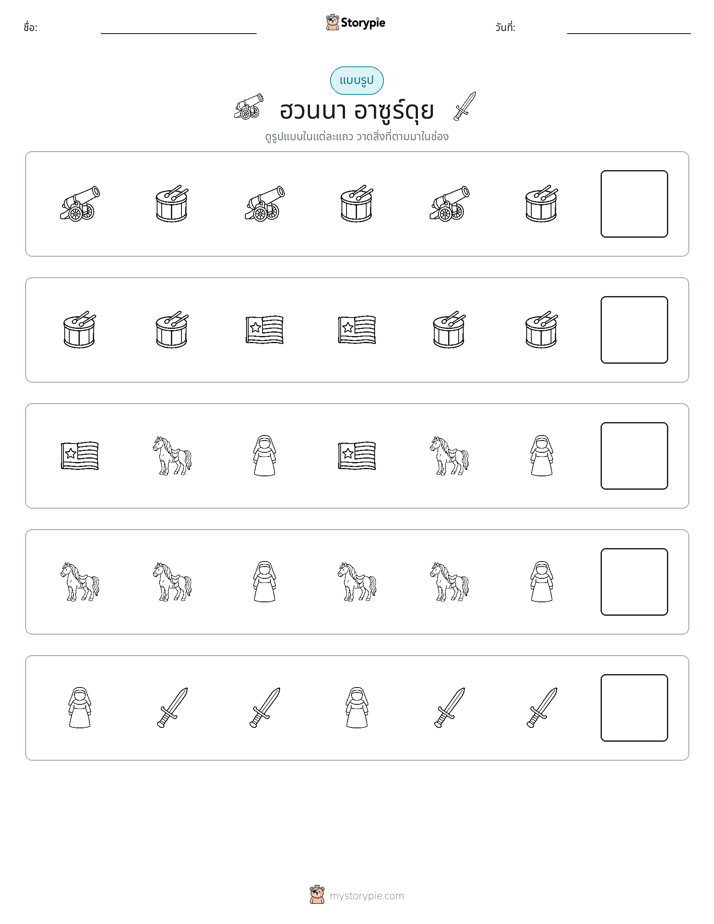The height and width of the screenshot is (924, 714).
Task: Click the cannon icon beside the title
Action: [249, 107]
